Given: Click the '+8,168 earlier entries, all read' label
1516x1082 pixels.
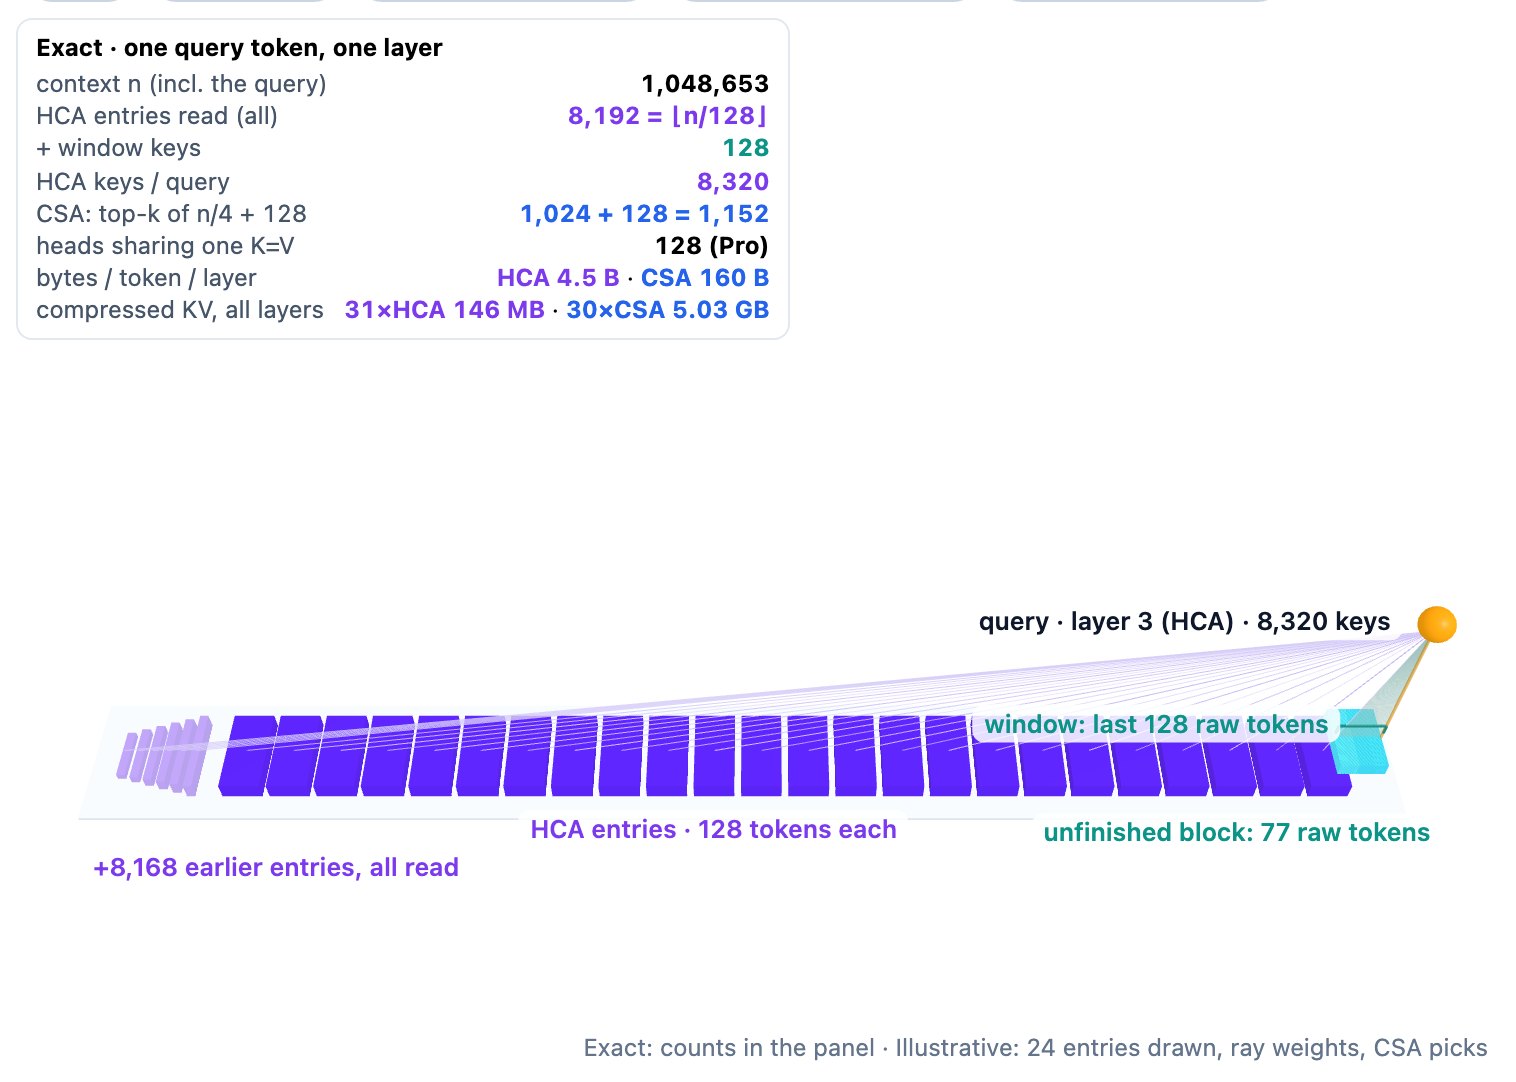Looking at the screenshot, I should click(x=276, y=868).
